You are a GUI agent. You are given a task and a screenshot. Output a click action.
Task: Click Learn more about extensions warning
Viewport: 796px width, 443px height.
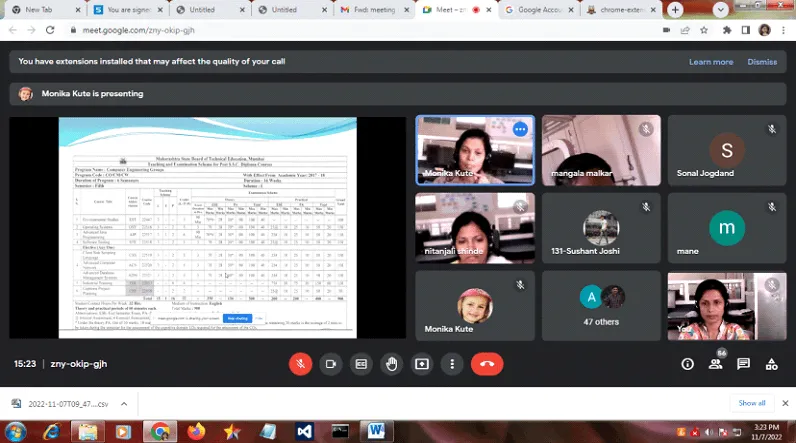tap(711, 62)
